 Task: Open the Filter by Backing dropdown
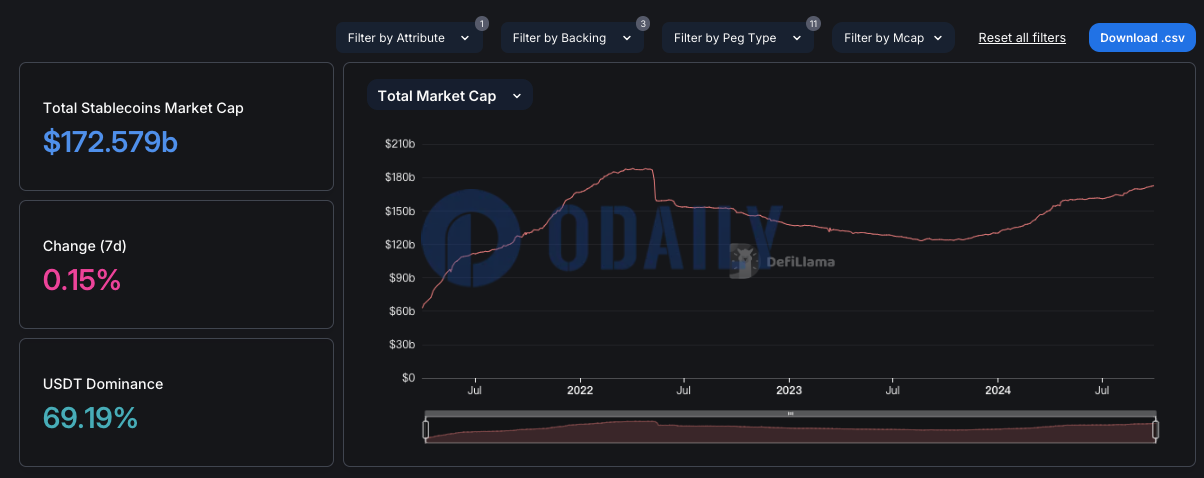(x=572, y=38)
